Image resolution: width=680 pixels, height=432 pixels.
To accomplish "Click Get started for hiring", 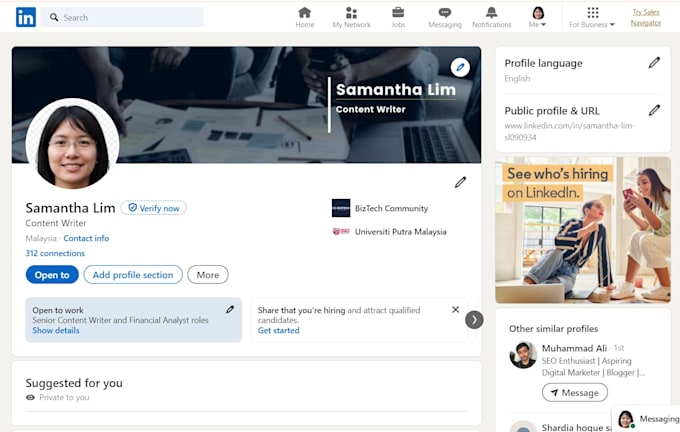I will 278,331.
